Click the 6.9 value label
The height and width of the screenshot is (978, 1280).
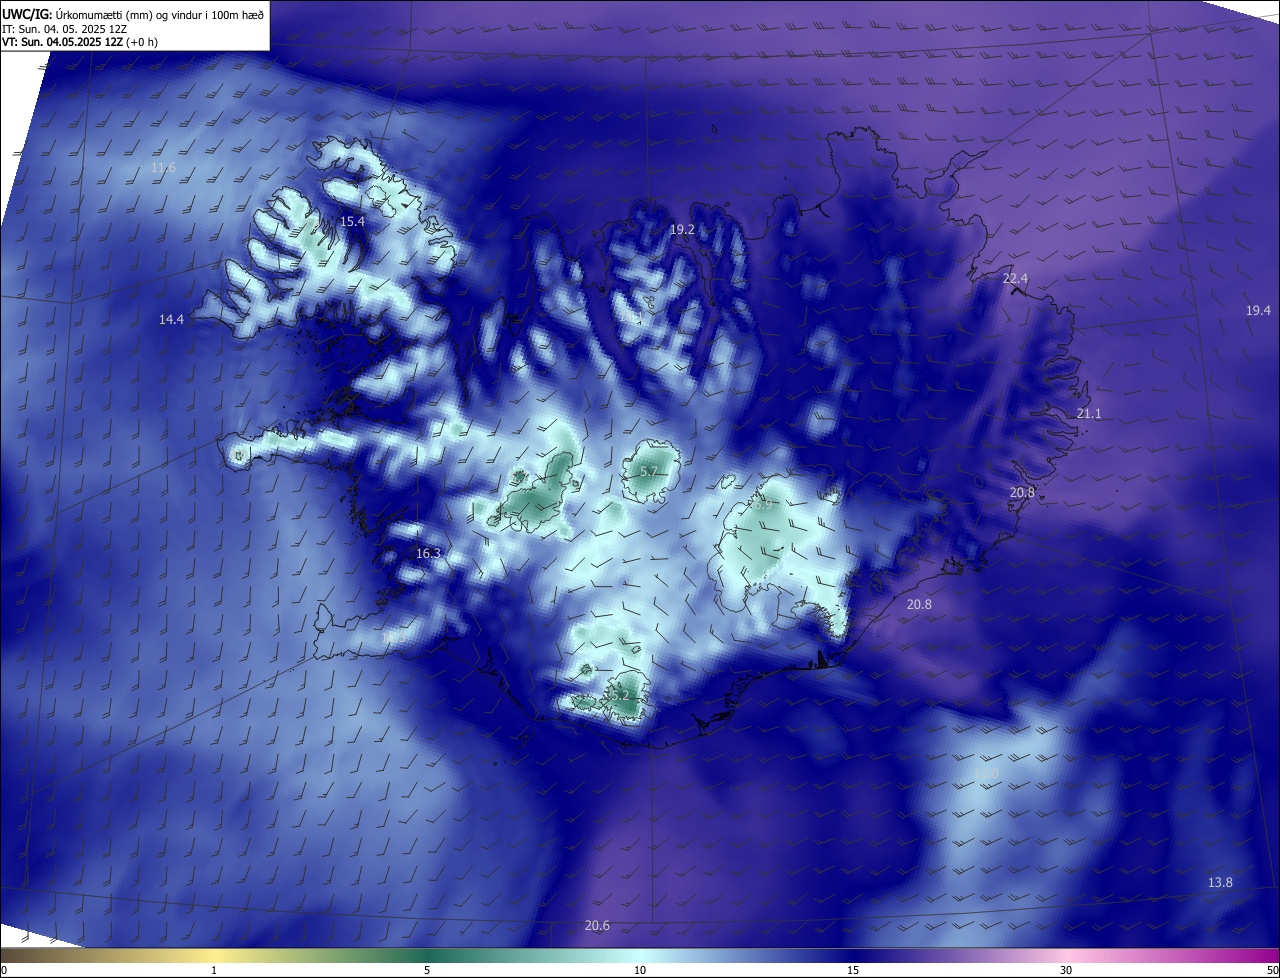point(763,506)
